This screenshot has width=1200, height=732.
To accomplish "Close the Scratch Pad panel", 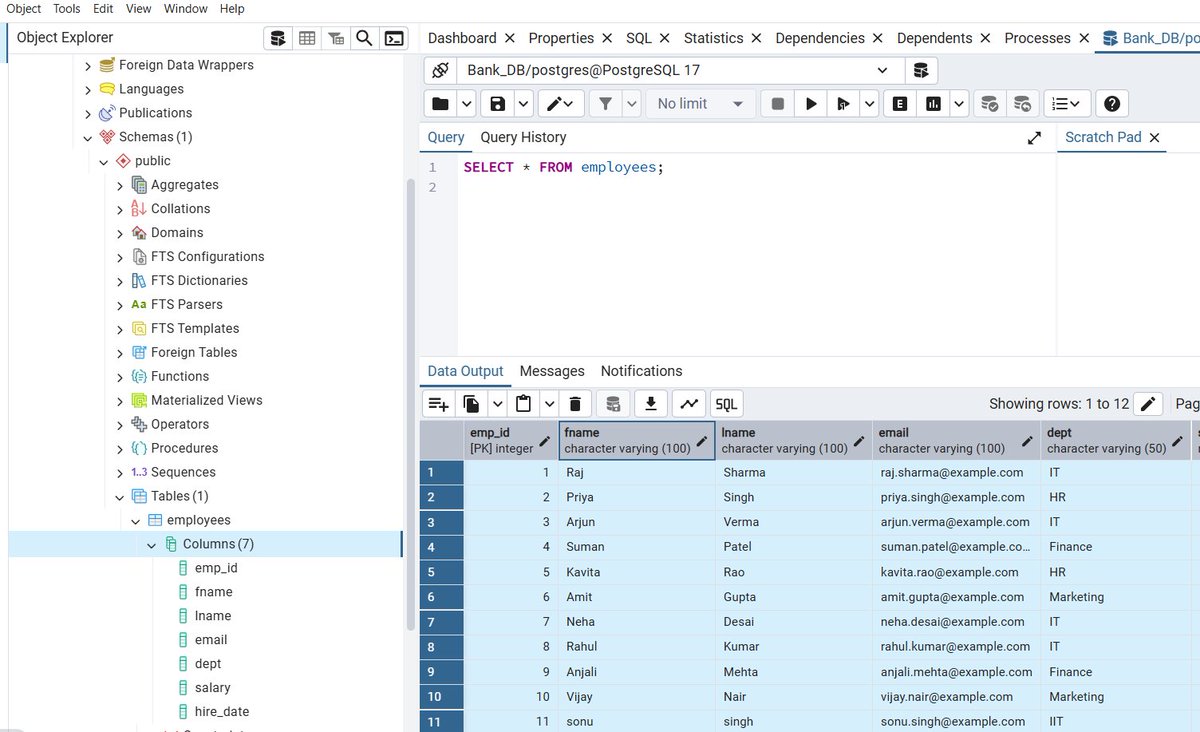I will point(1155,138).
